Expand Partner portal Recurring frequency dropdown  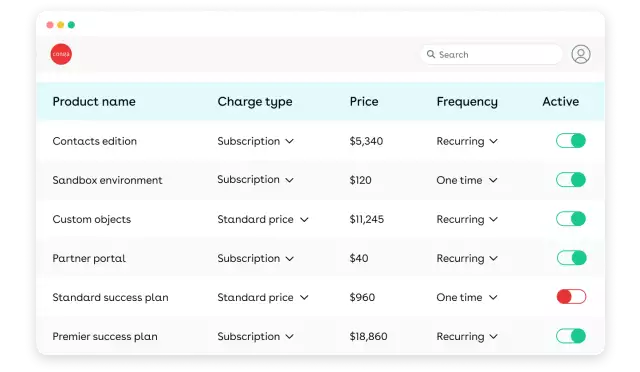pyautogui.click(x=467, y=258)
